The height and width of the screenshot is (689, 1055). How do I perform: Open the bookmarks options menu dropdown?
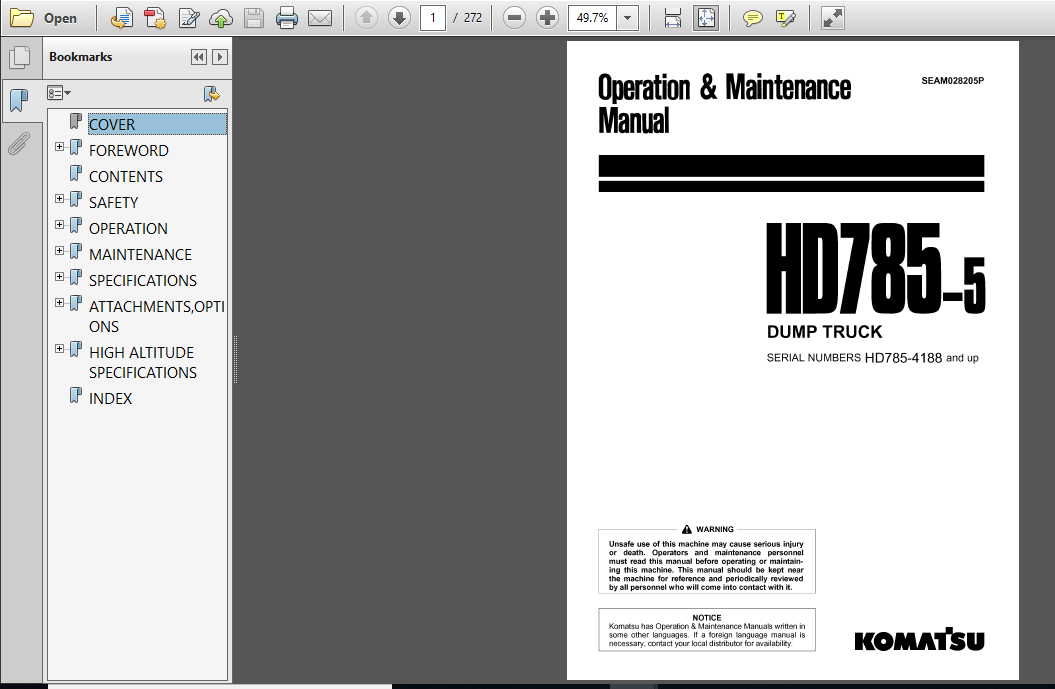coord(59,93)
